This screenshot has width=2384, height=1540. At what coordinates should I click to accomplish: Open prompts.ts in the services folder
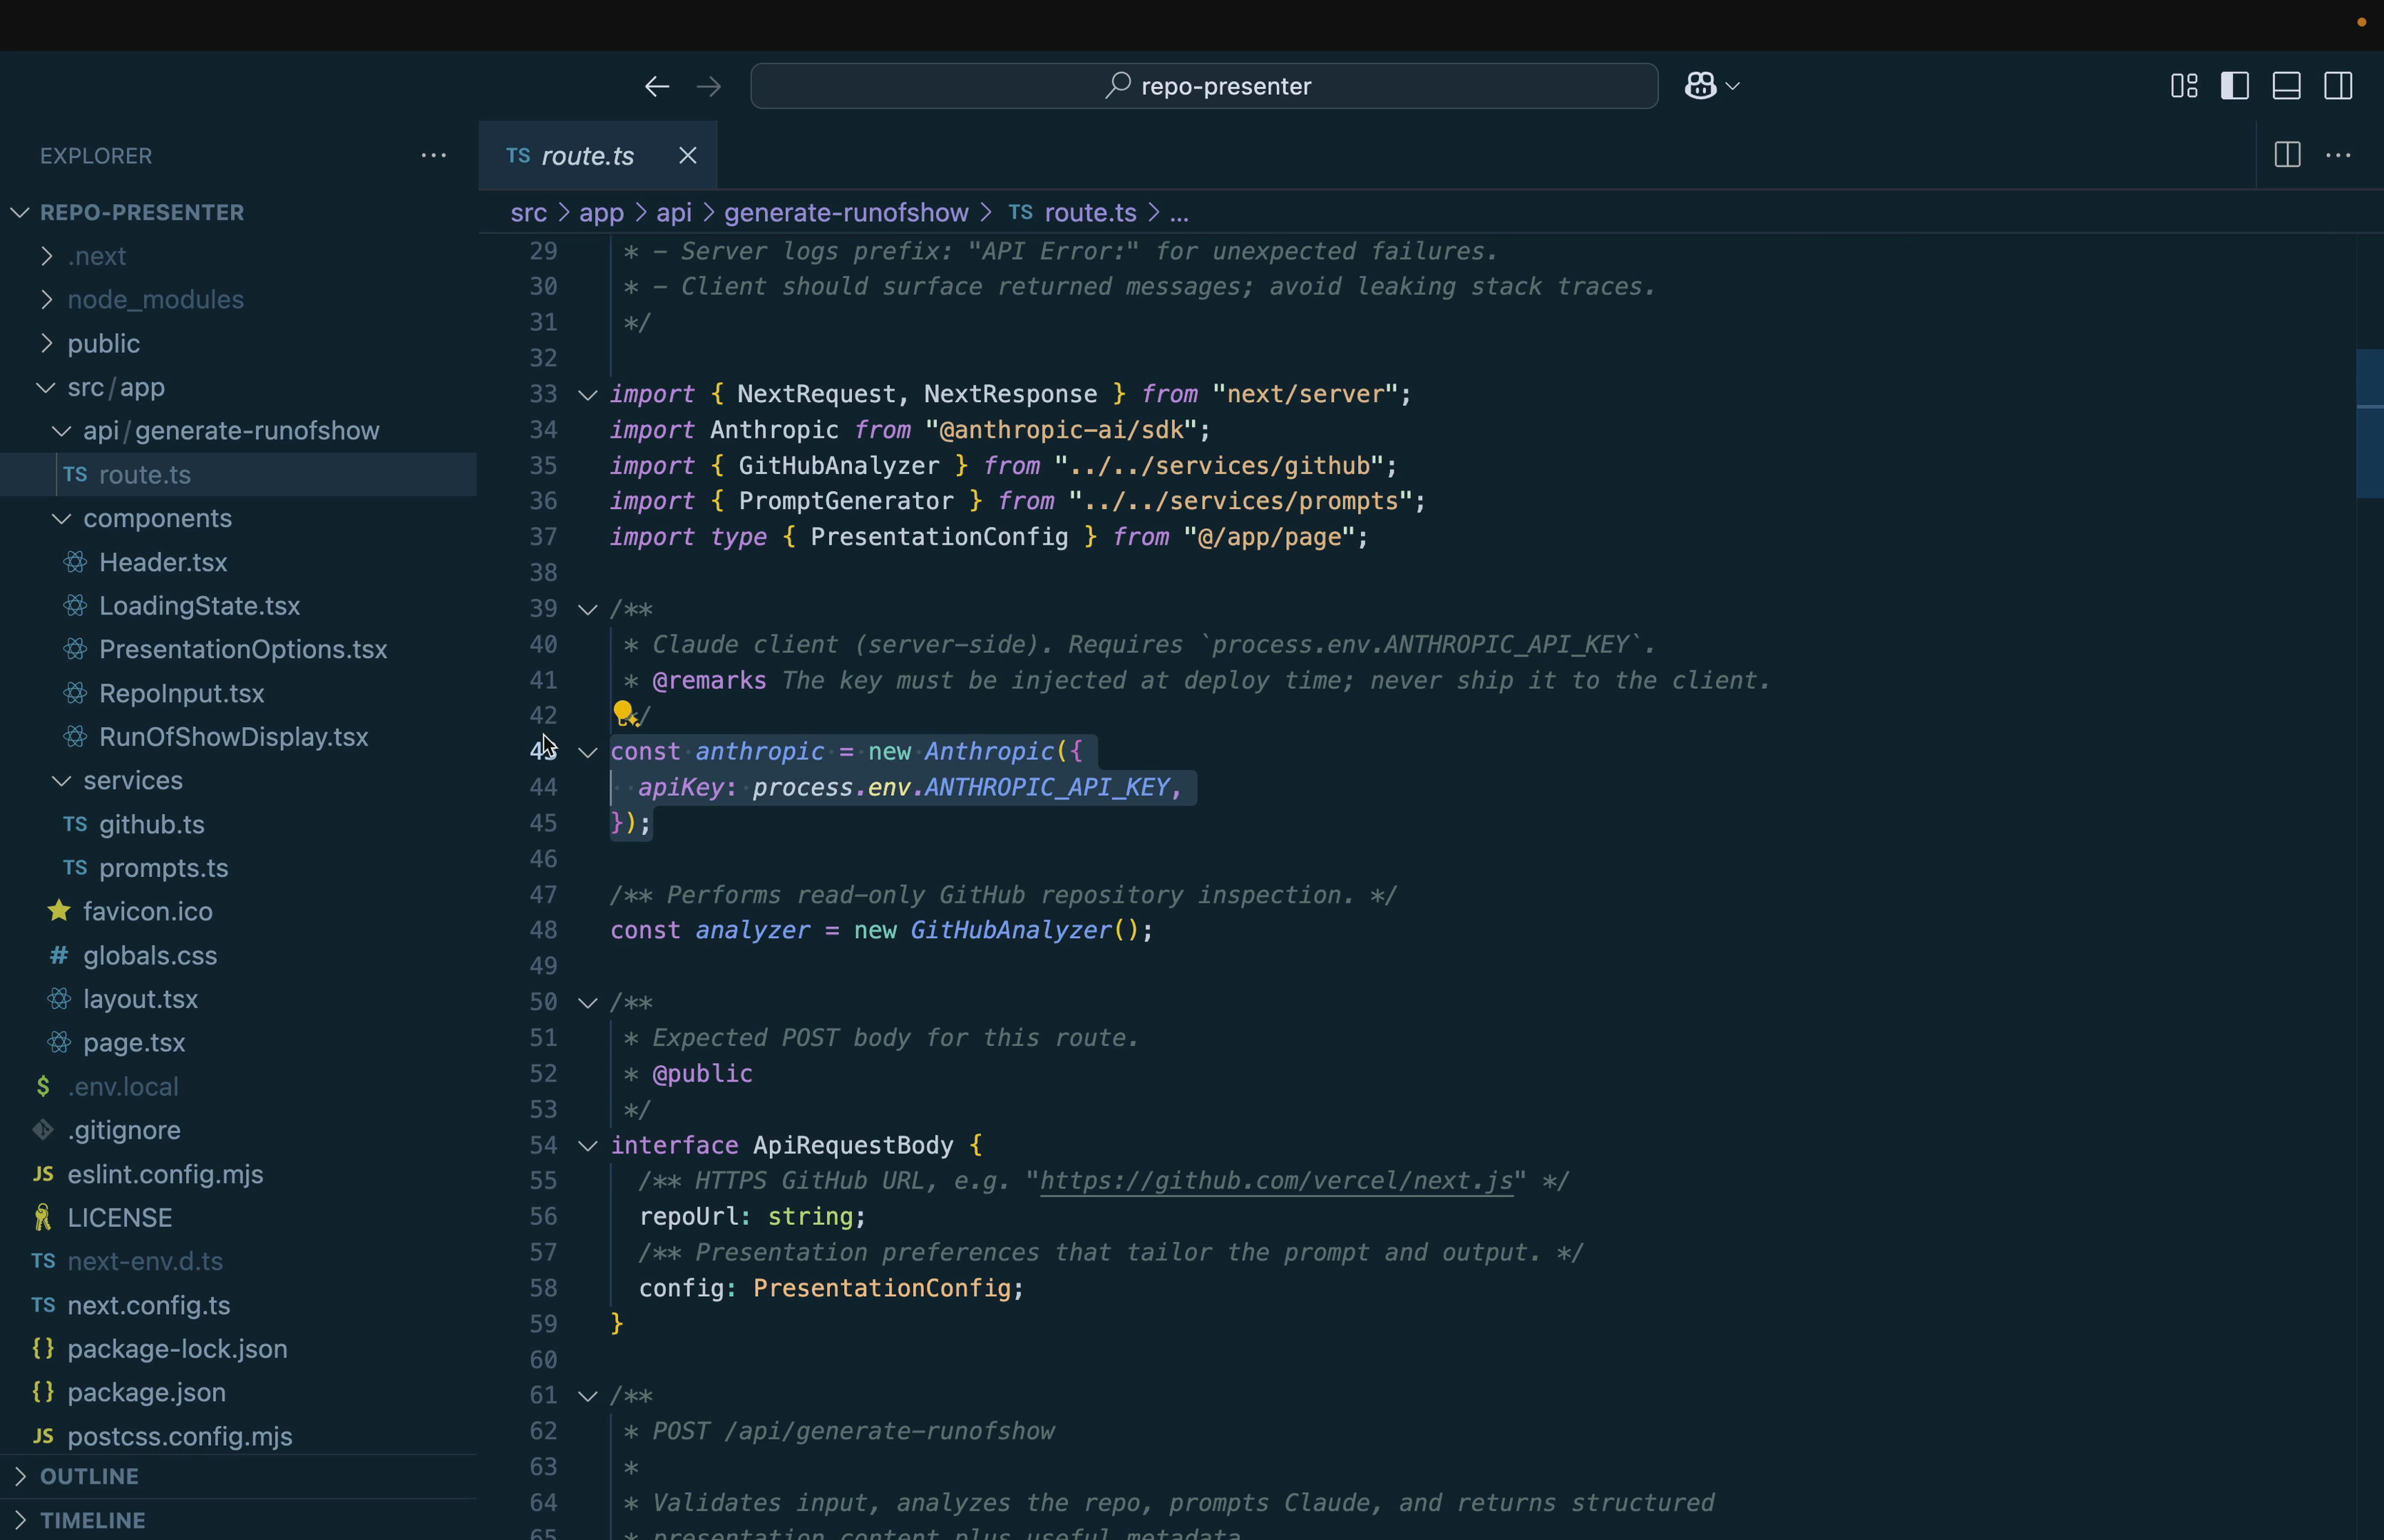pos(238,868)
